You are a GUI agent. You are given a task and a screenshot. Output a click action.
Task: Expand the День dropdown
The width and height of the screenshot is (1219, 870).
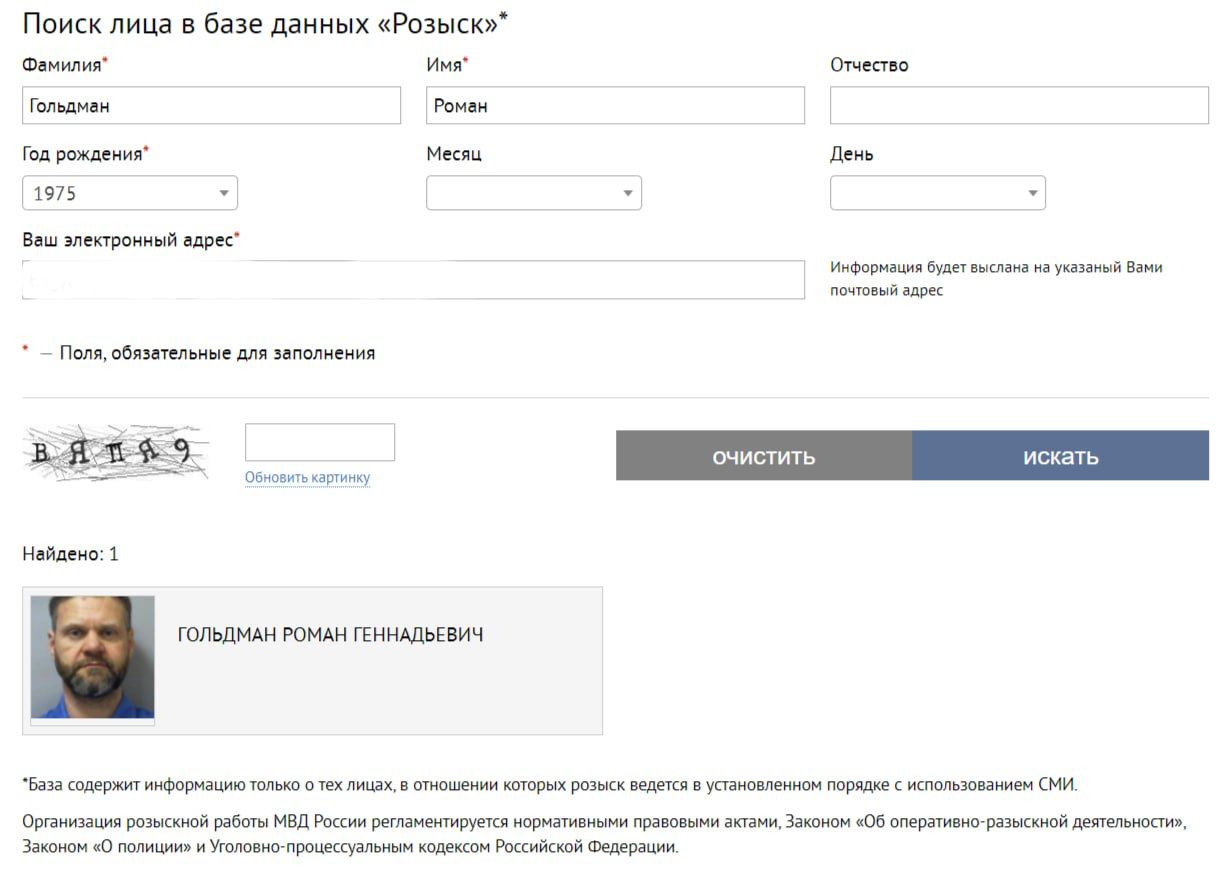coord(937,194)
